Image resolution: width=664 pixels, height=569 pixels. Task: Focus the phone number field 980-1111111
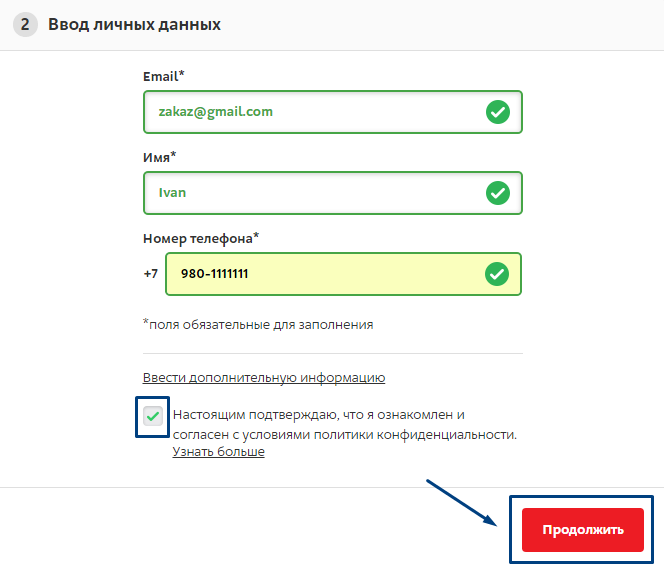click(x=343, y=274)
